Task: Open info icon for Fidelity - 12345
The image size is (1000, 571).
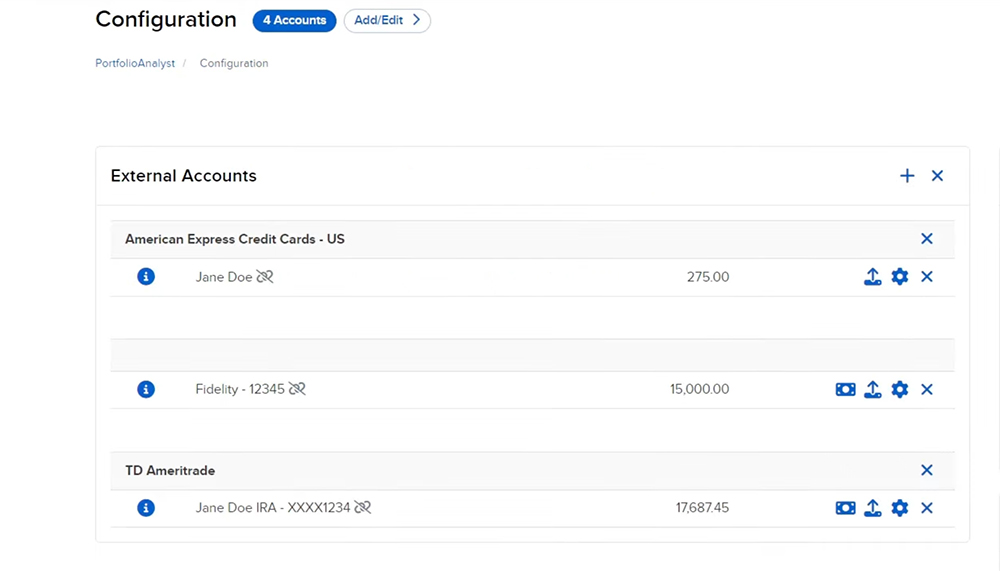Action: point(146,389)
